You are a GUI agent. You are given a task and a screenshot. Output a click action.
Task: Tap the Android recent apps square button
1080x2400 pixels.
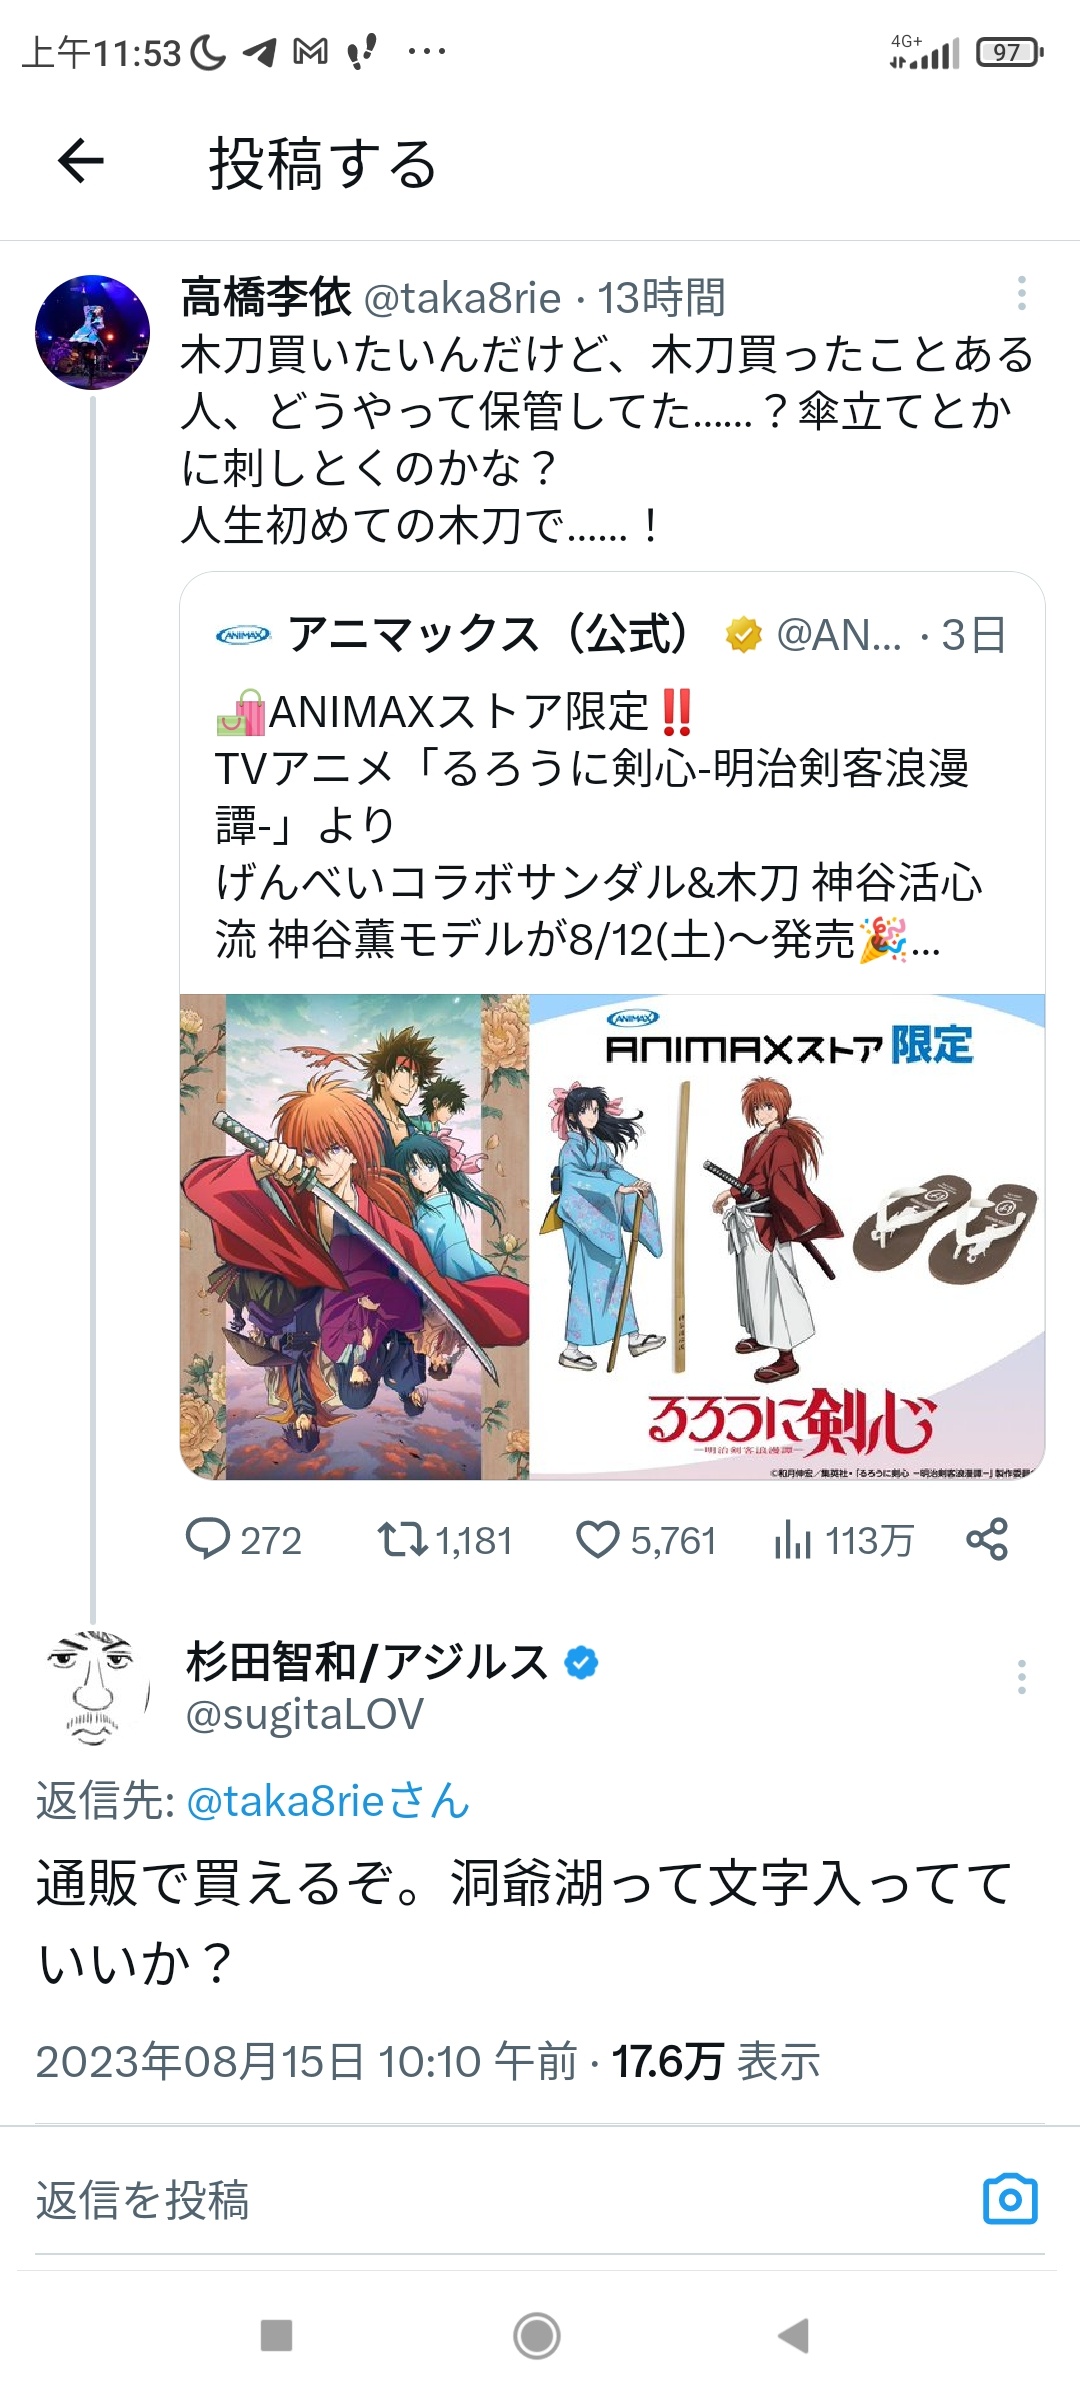point(276,2335)
